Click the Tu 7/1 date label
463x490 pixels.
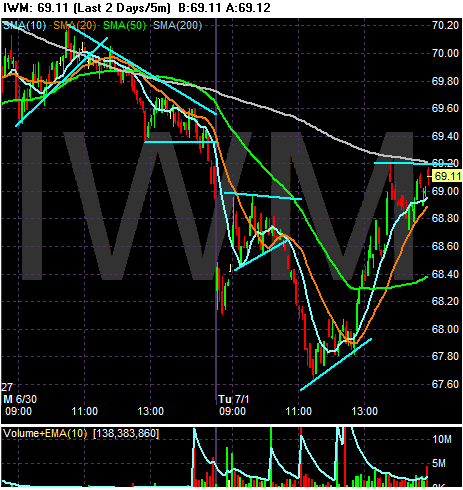pos(234,399)
